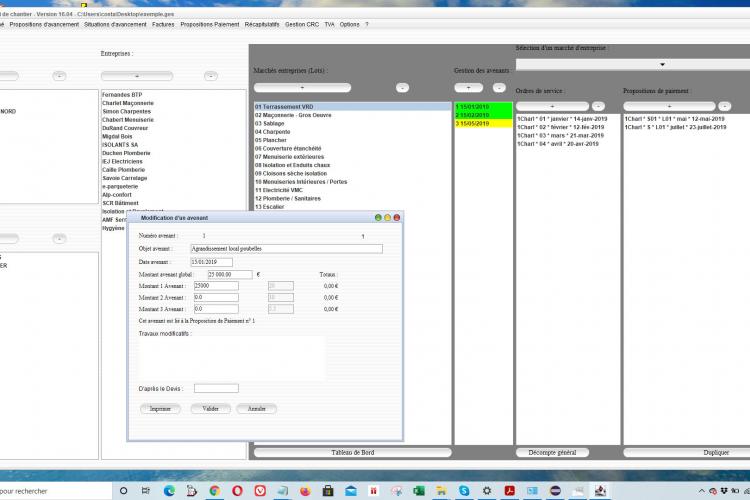750x500 pixels.
Task: Click Imprimer in the avenant dialog
Action: click(x=160, y=409)
